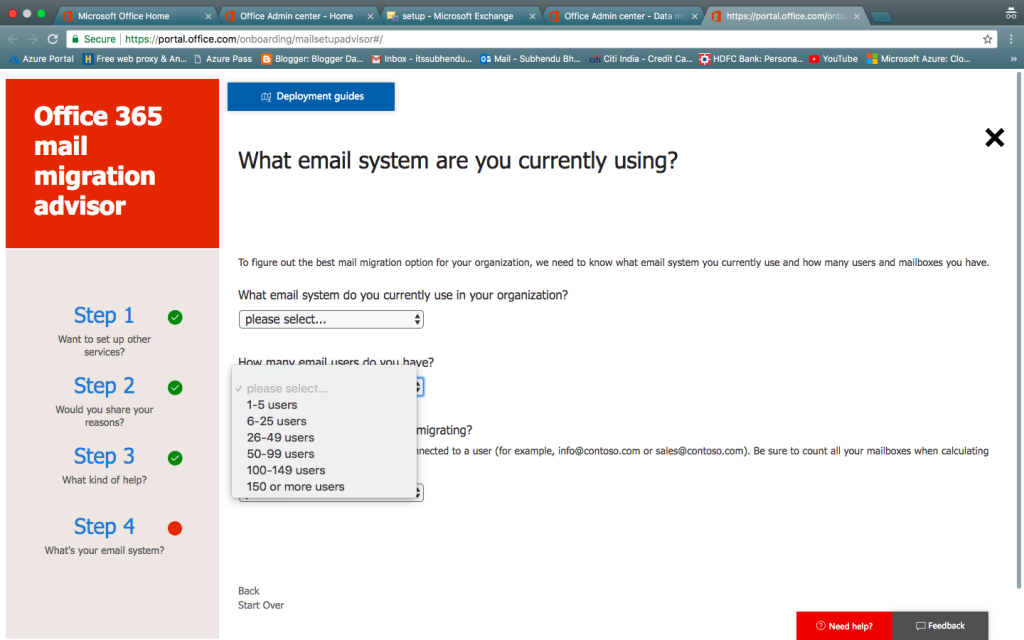
Task: Close the setup - Microsoft Exchange tab
Action: pyautogui.click(x=532, y=16)
